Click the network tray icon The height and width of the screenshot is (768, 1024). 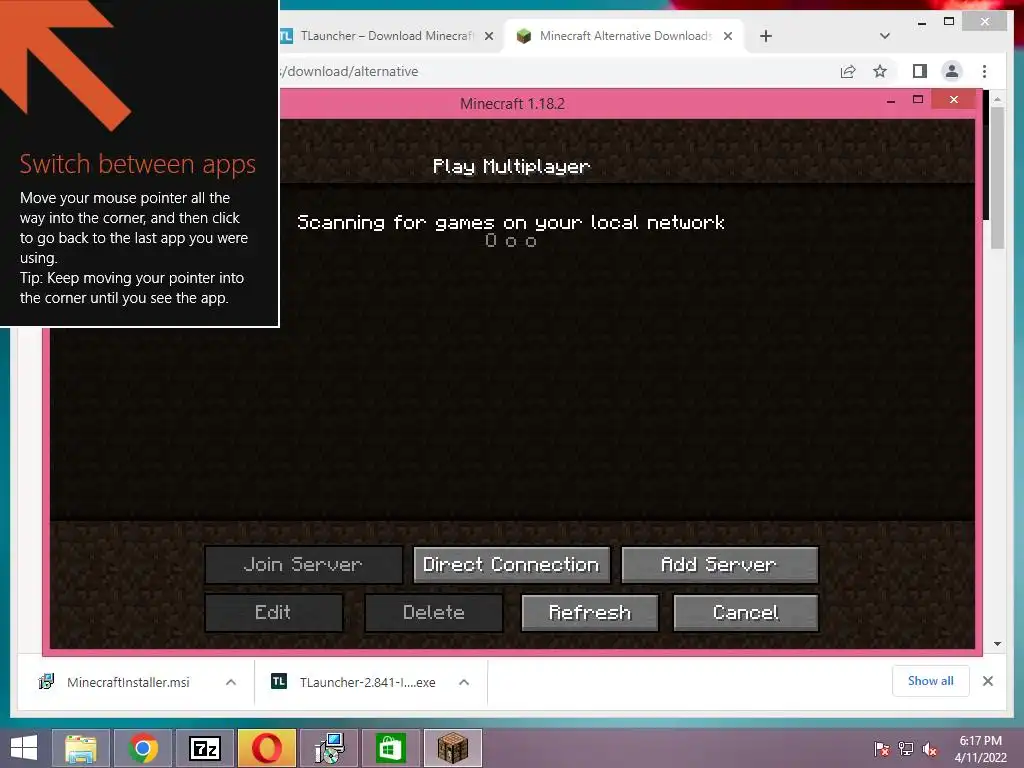coord(906,749)
